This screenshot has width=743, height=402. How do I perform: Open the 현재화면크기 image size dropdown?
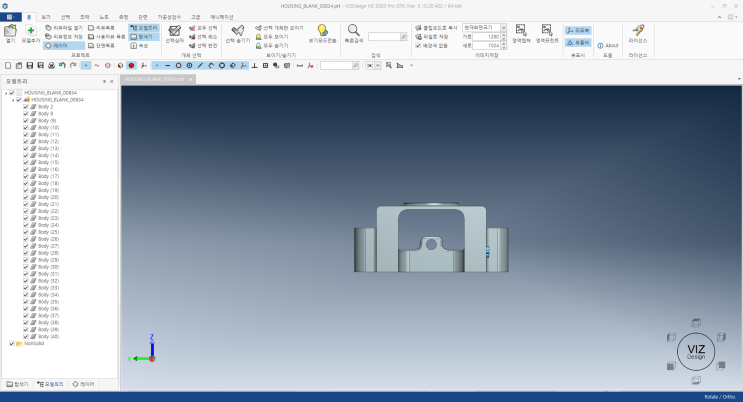[503, 27]
